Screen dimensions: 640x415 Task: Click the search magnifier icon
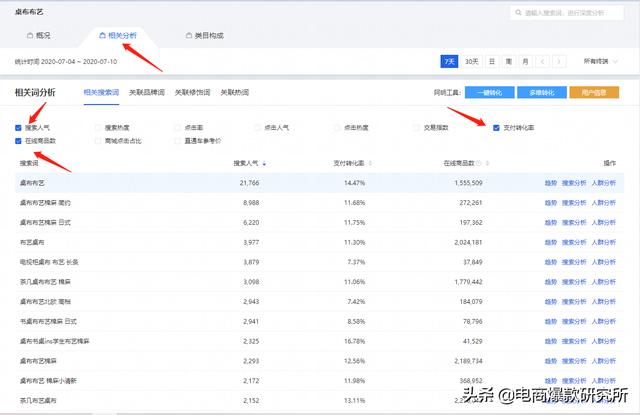[518, 13]
